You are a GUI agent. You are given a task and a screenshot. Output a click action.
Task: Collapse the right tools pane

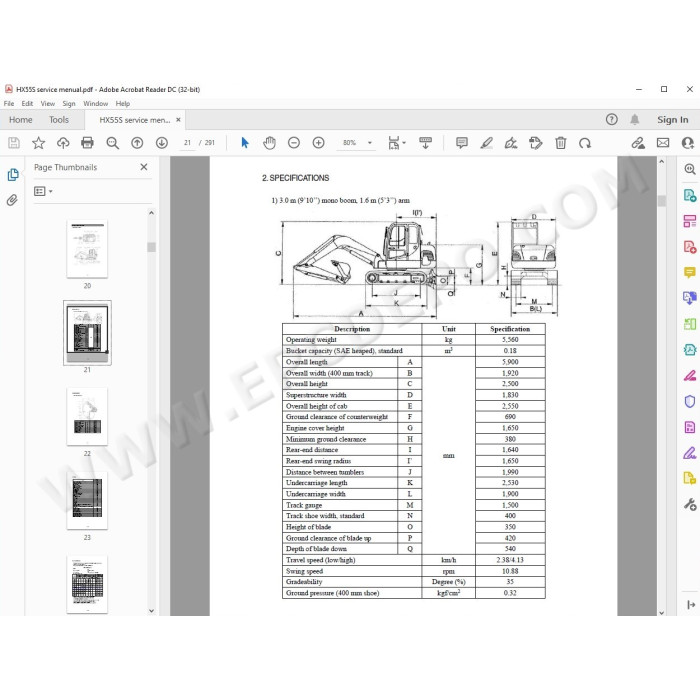[x=691, y=604]
